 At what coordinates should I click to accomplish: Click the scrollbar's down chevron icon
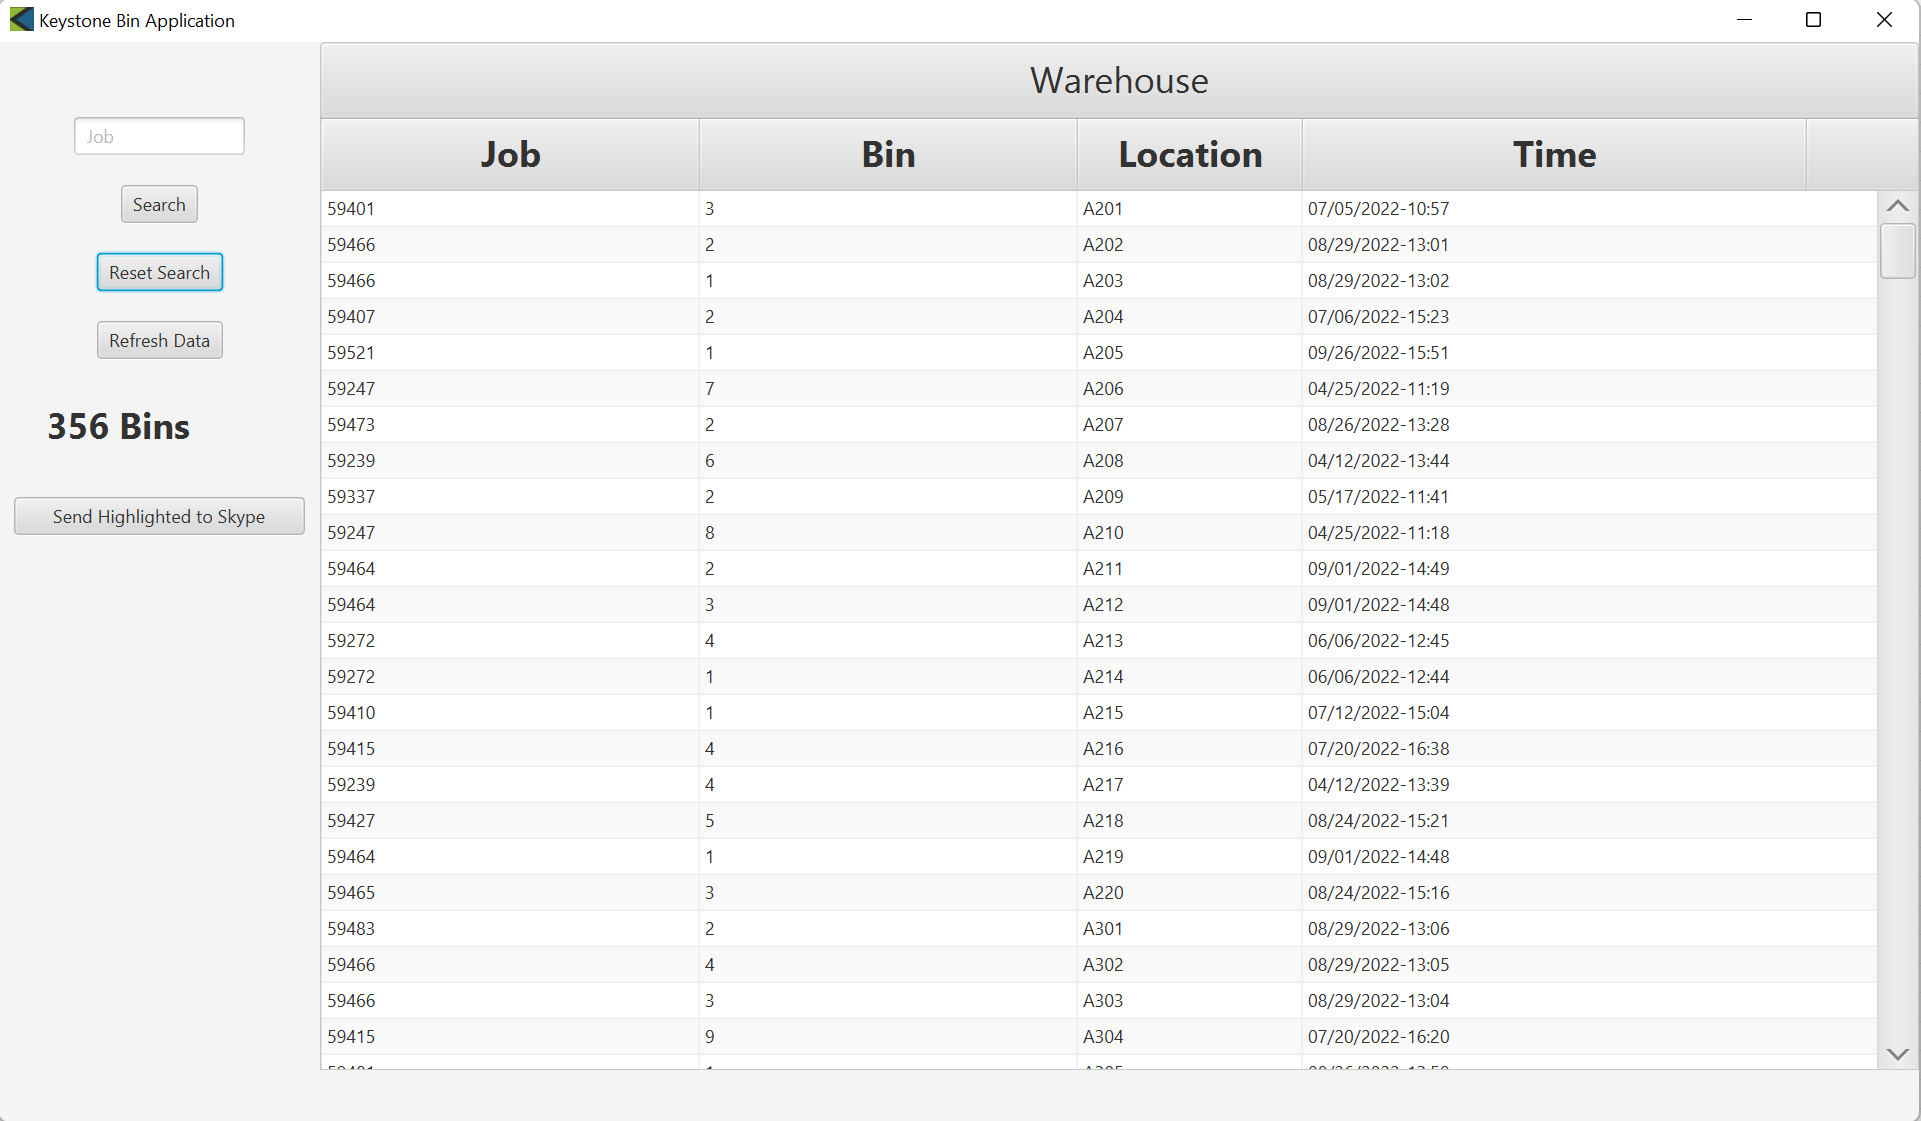click(x=1897, y=1054)
